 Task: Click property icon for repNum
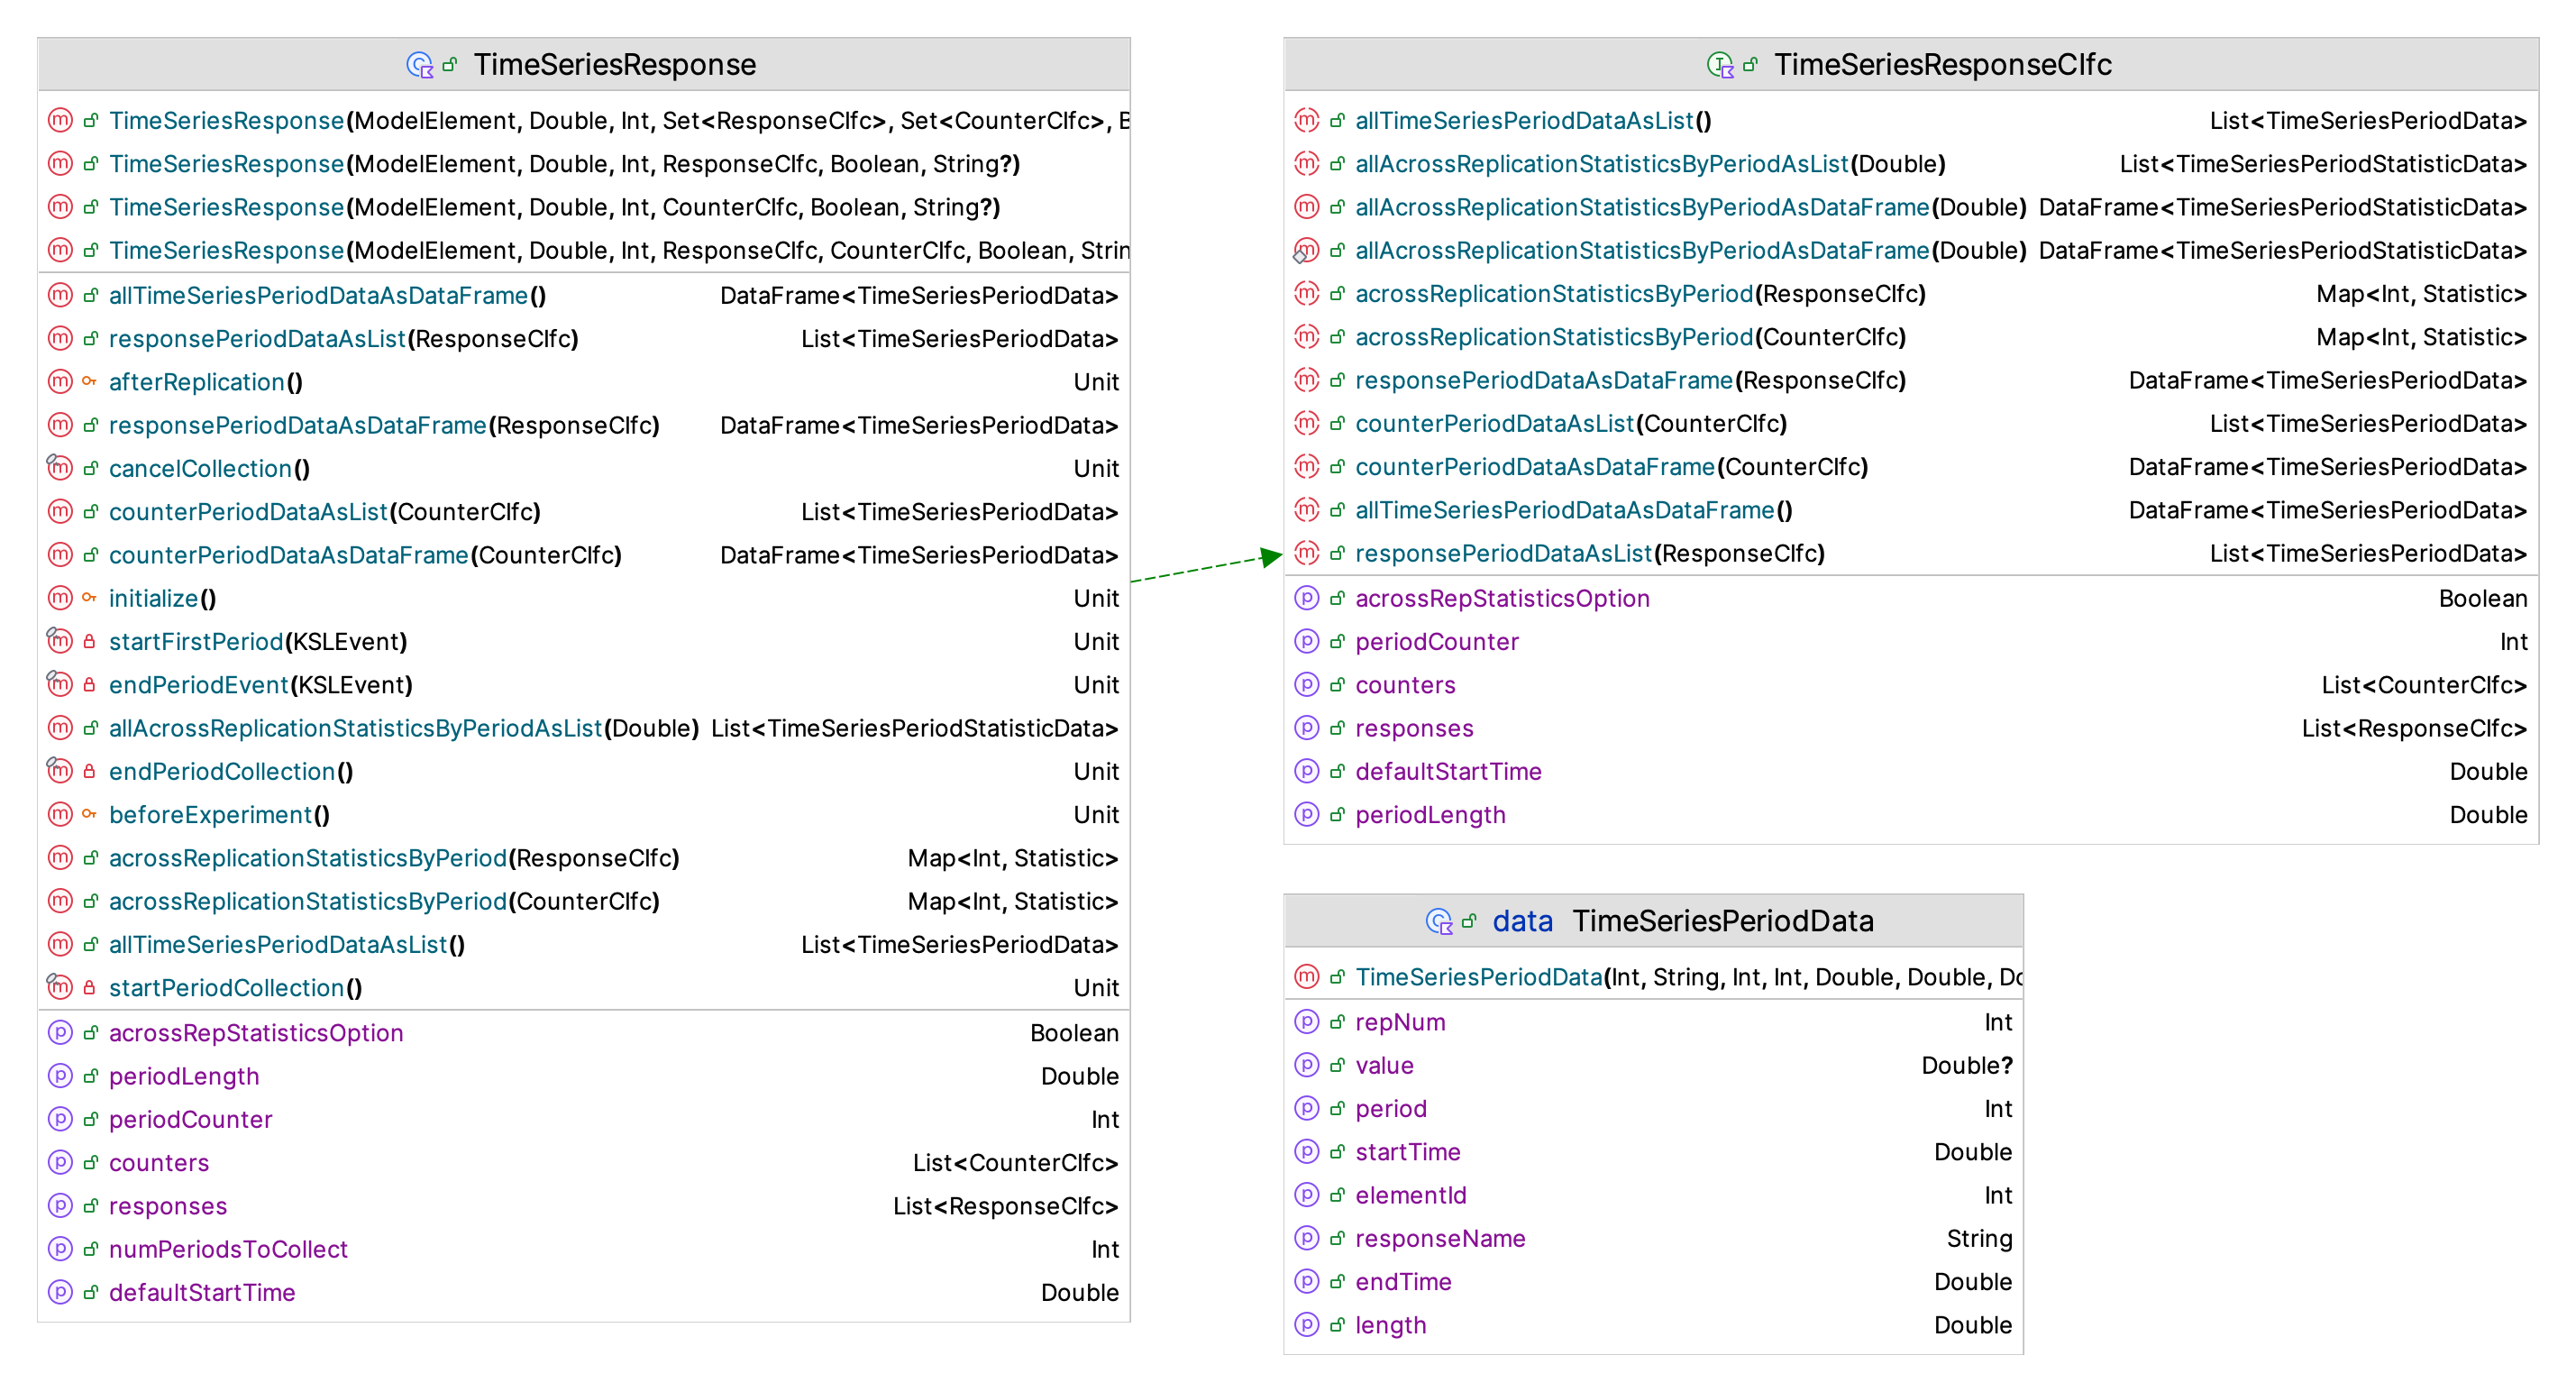(x=1307, y=1021)
